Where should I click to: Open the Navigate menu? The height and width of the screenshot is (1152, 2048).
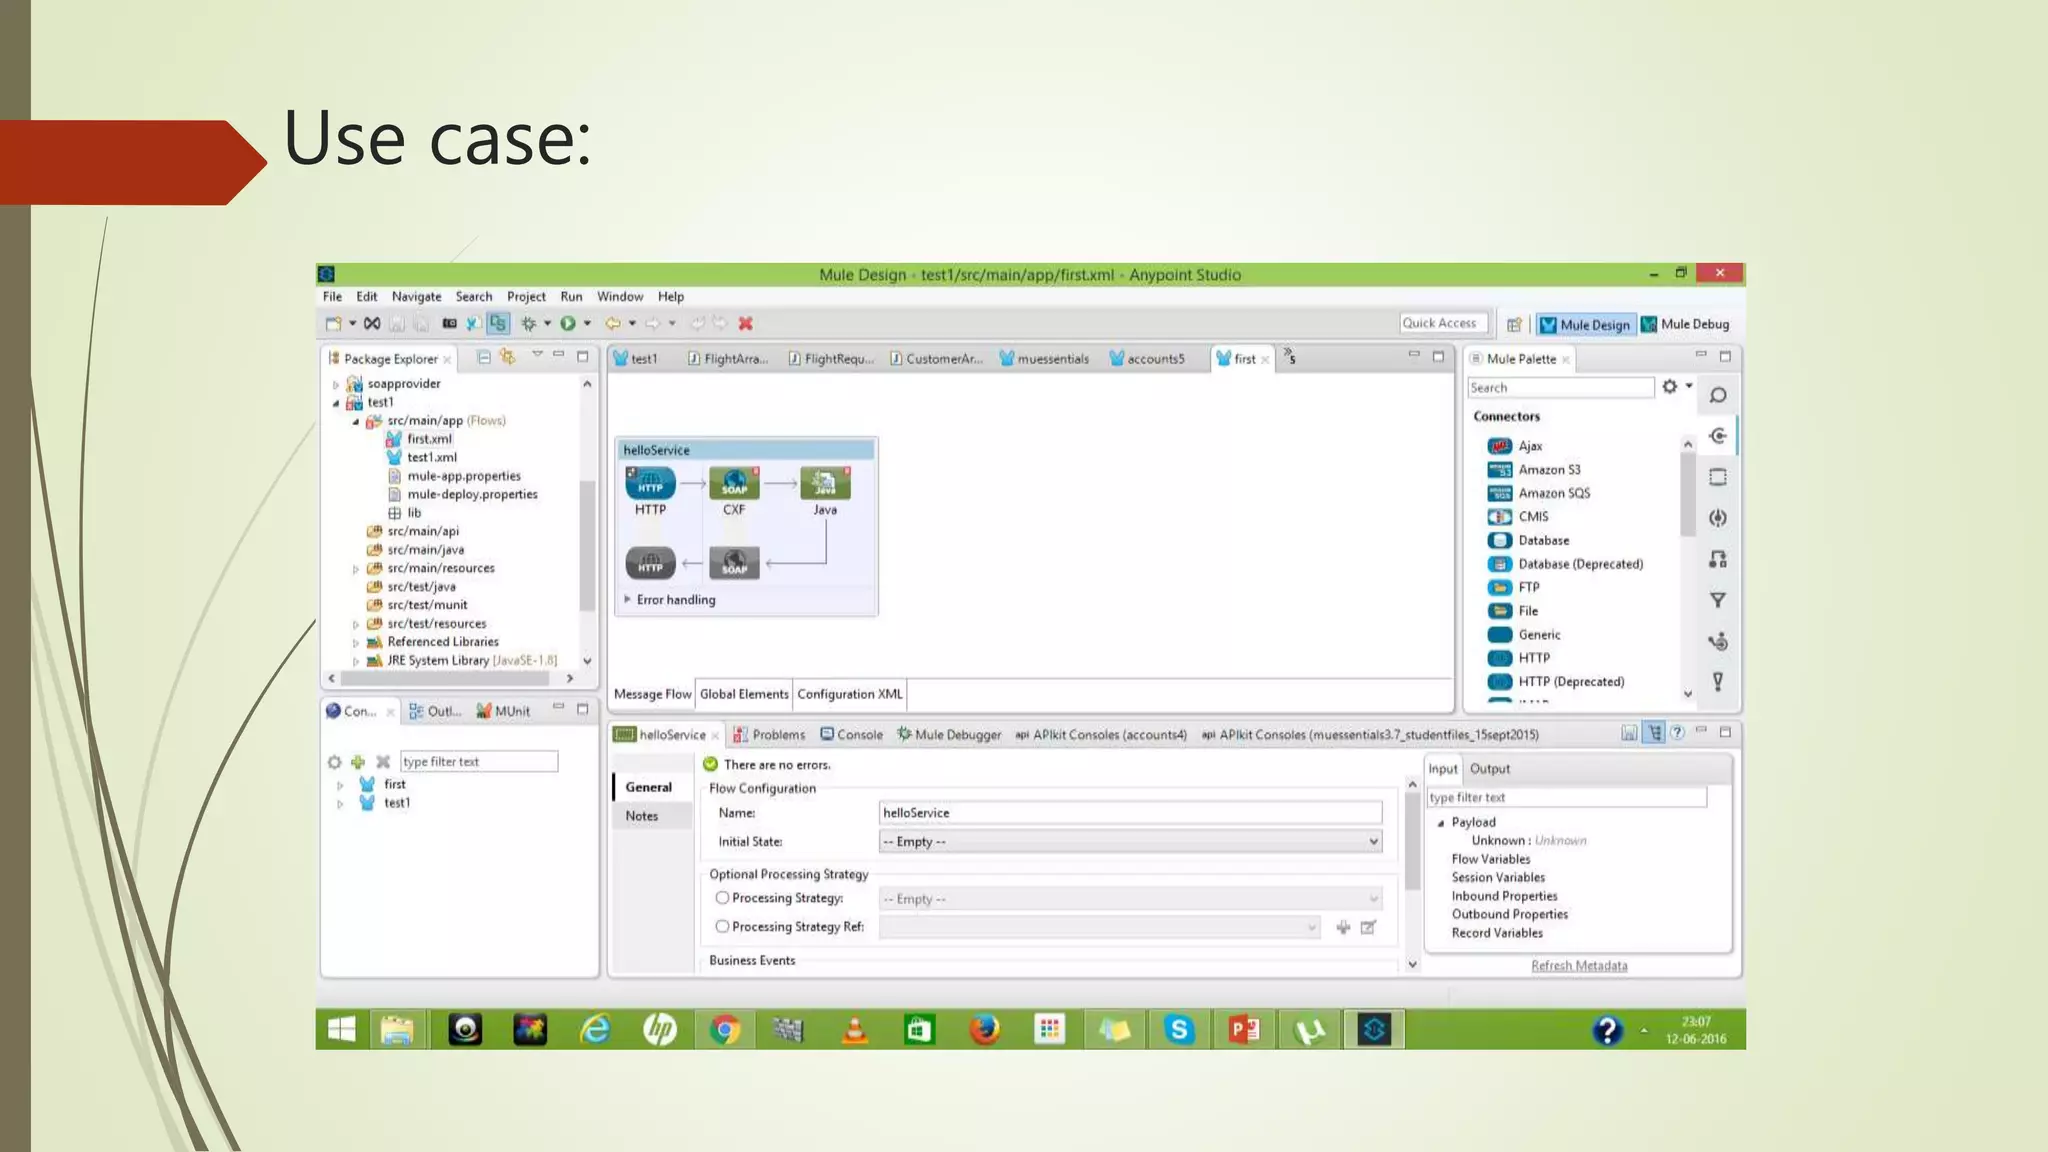pyautogui.click(x=416, y=297)
